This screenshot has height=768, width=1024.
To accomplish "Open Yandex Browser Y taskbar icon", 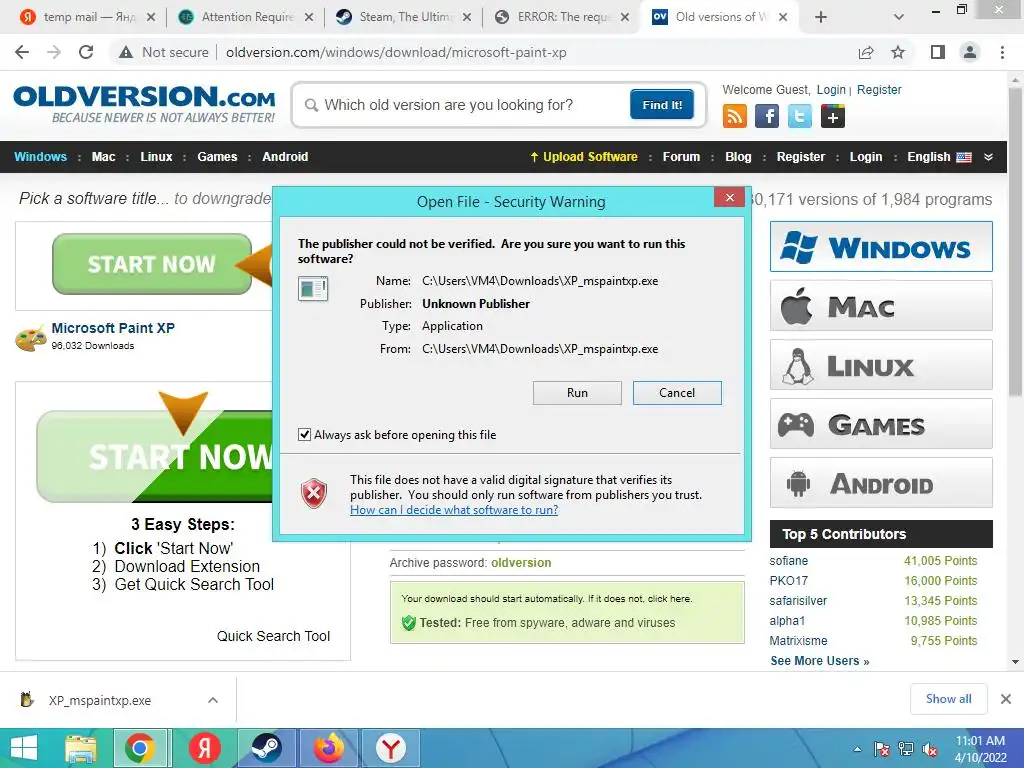I will point(391,748).
